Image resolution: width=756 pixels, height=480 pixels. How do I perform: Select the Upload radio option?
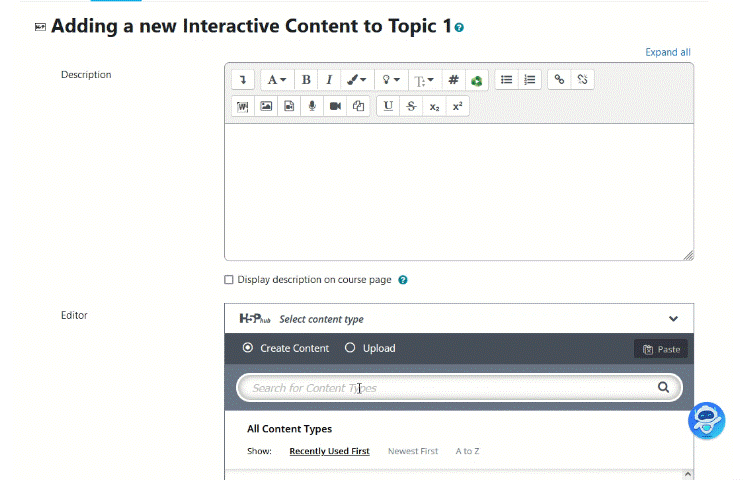click(350, 347)
